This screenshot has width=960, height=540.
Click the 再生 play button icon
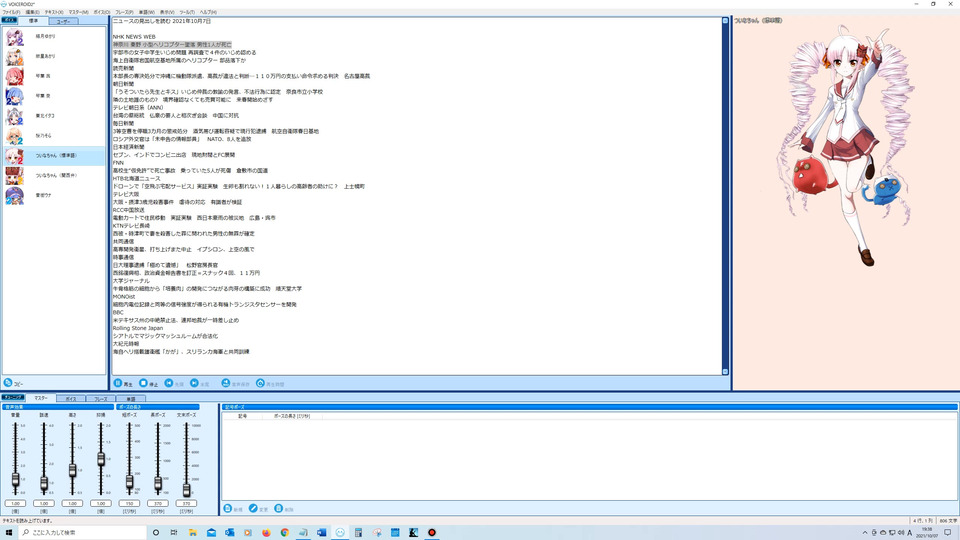118,383
